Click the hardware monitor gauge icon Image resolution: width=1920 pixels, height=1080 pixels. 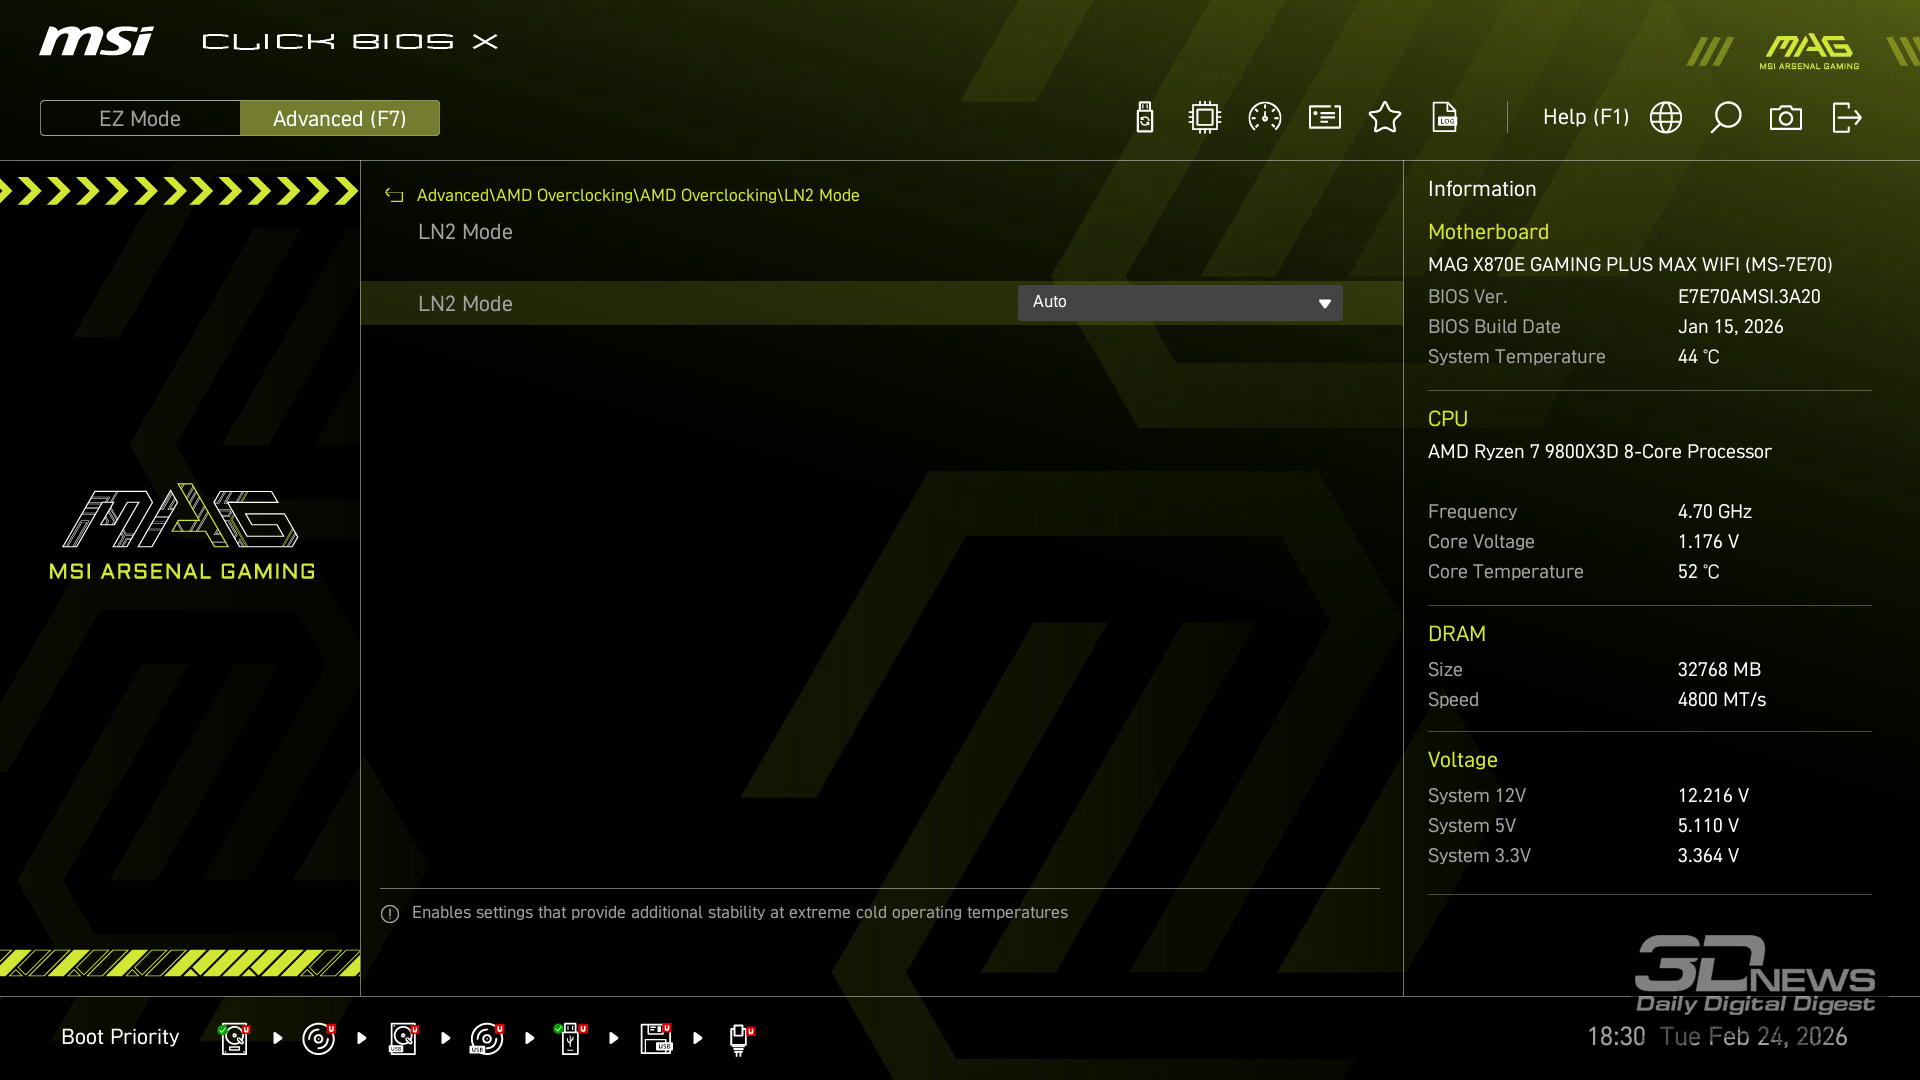point(1265,118)
